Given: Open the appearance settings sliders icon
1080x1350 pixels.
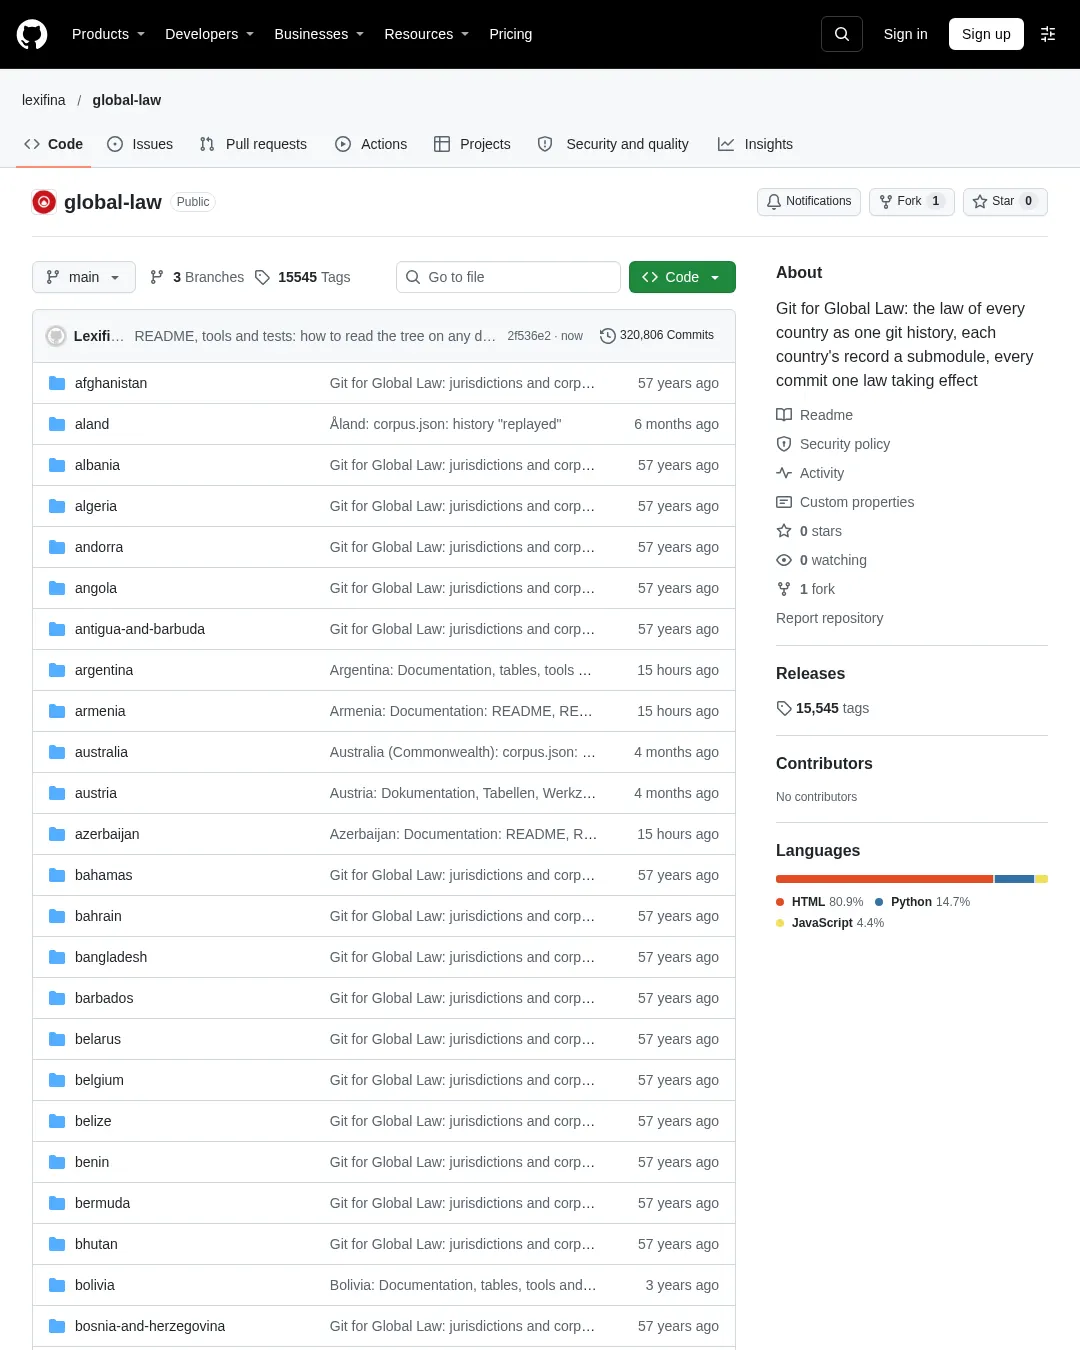Looking at the screenshot, I should click(1048, 34).
